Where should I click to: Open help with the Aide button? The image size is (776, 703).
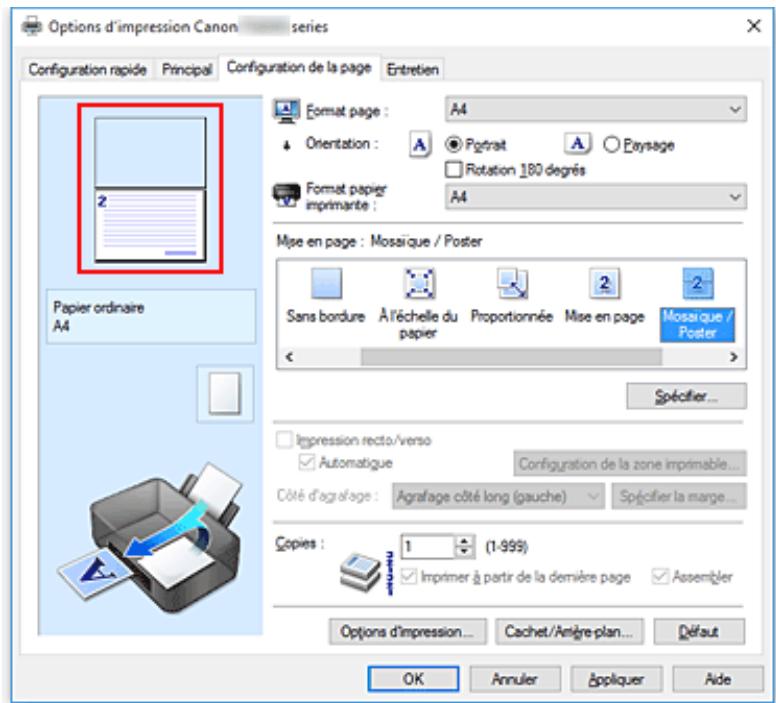click(718, 678)
